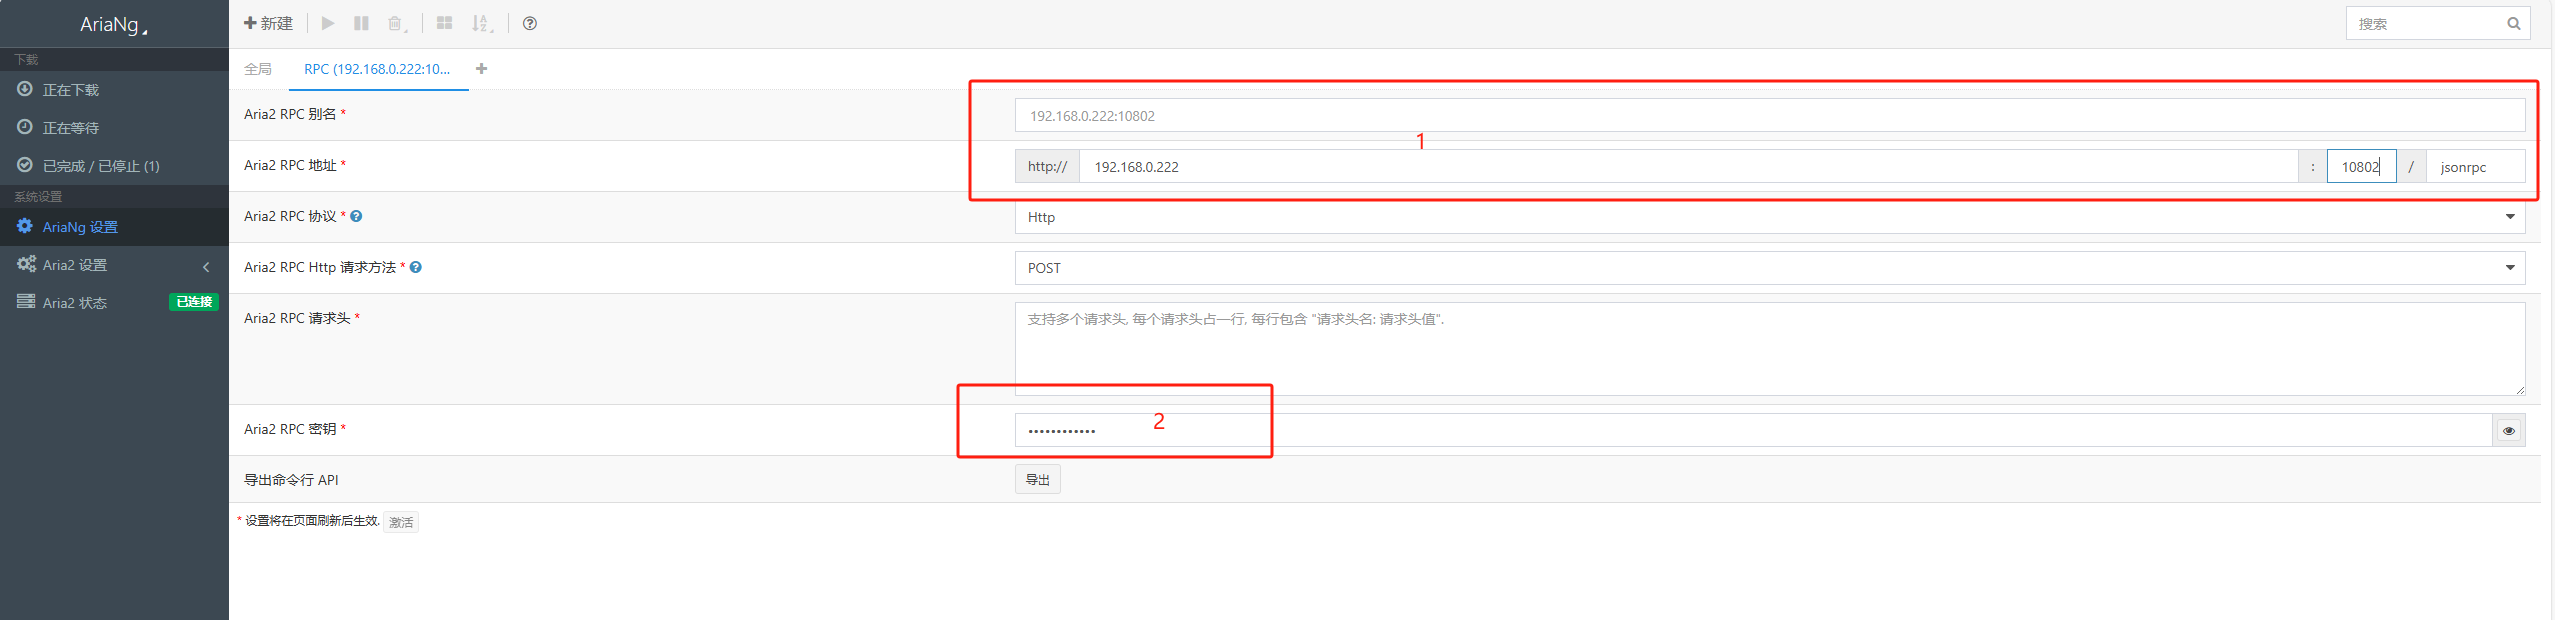Add new RPC tab with plus icon
The image size is (2555, 620).
481,69
